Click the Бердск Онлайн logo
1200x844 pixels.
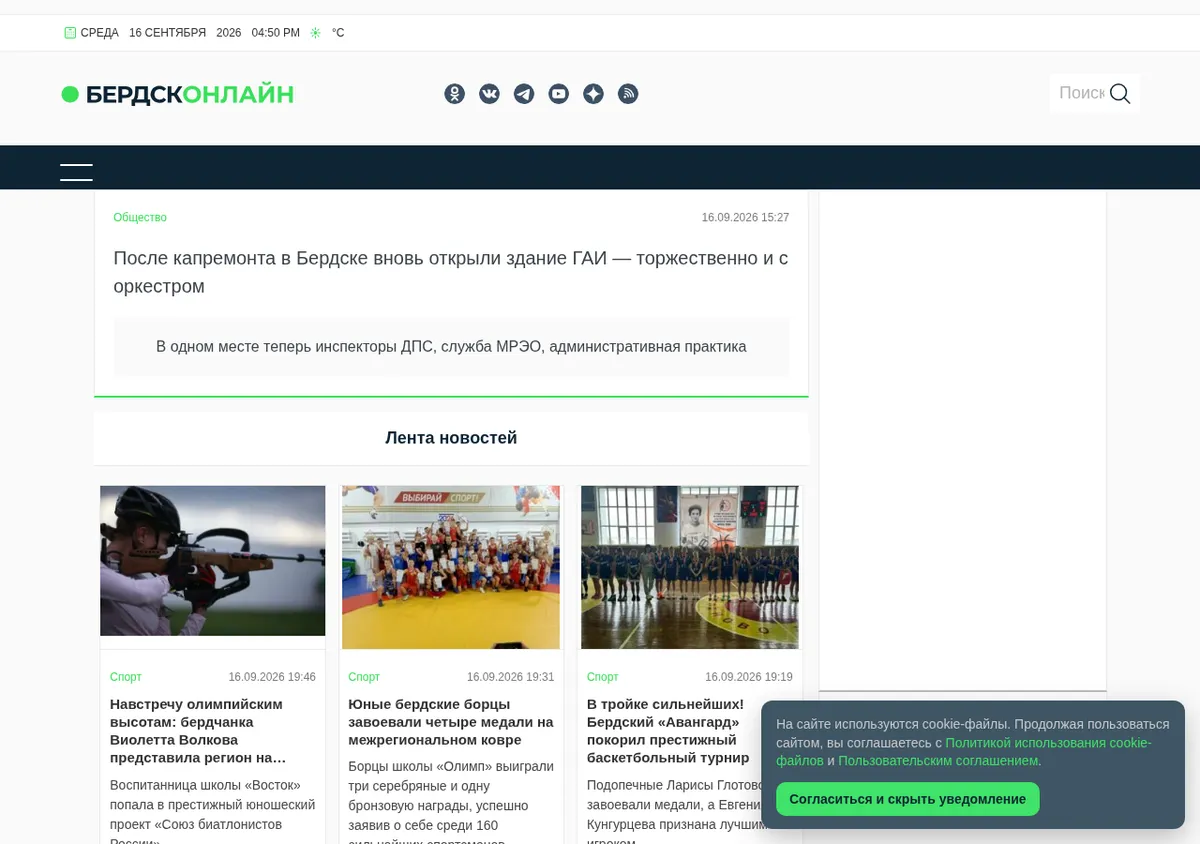178,94
